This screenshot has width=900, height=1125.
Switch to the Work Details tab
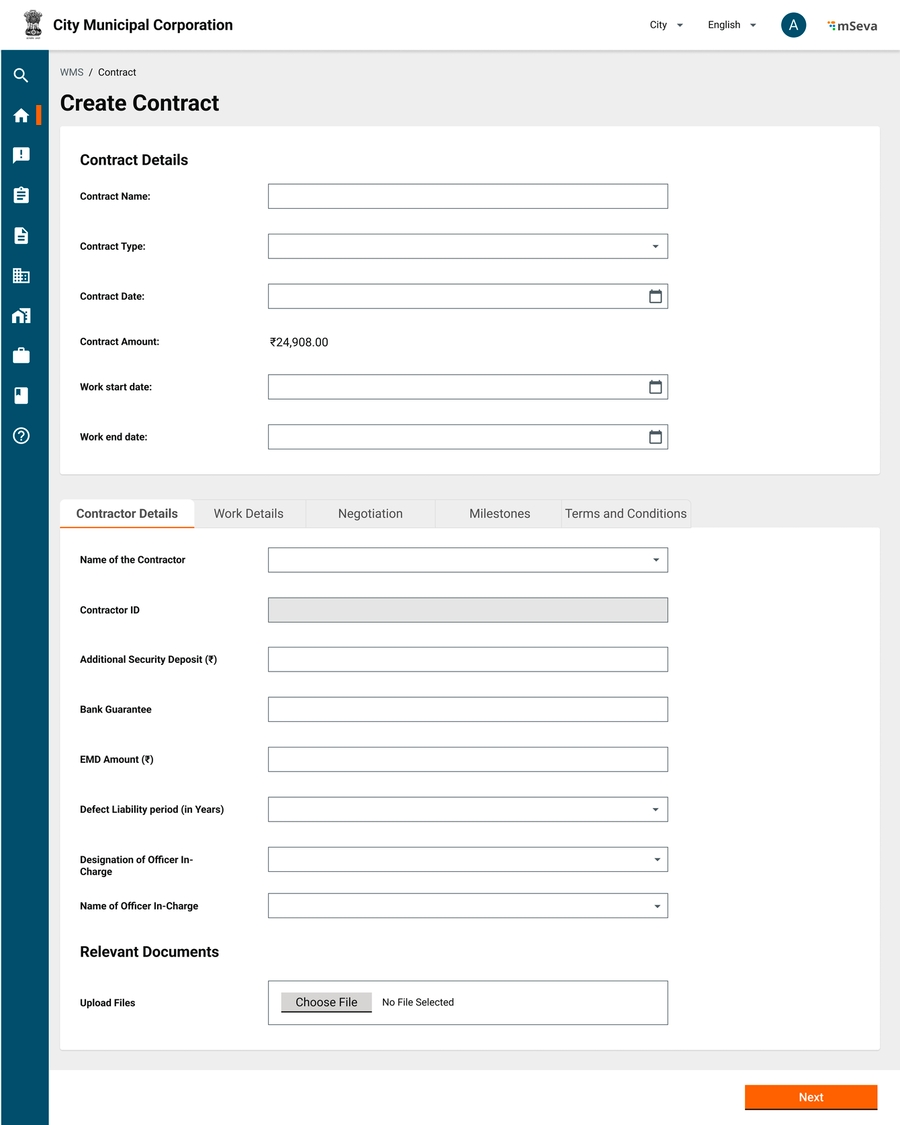tap(248, 514)
